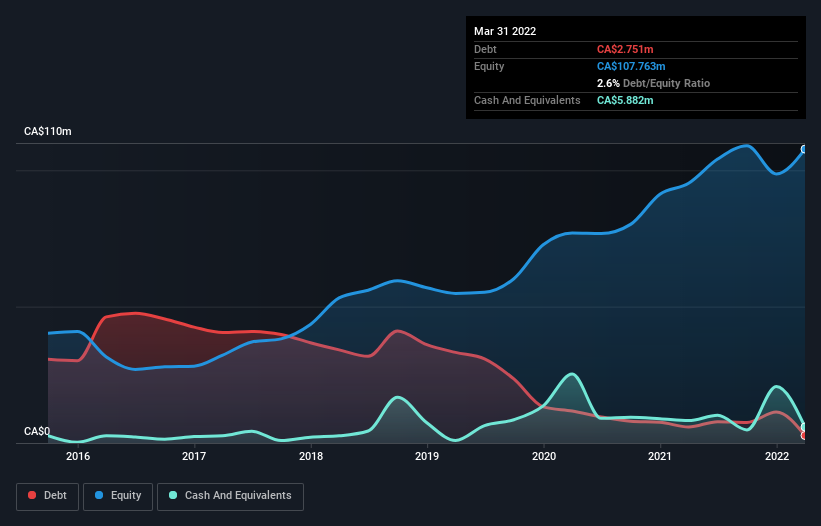
Task: Click the red Debt endpoint marker
Action: 804,435
